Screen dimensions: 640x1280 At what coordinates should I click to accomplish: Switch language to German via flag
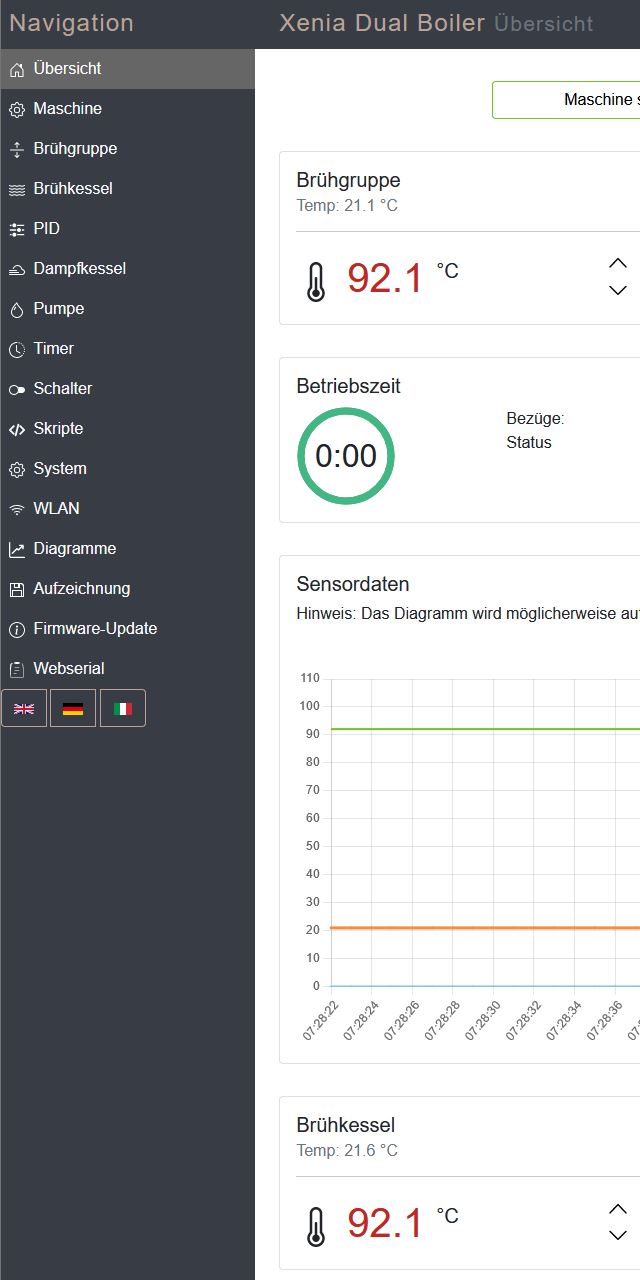73,708
